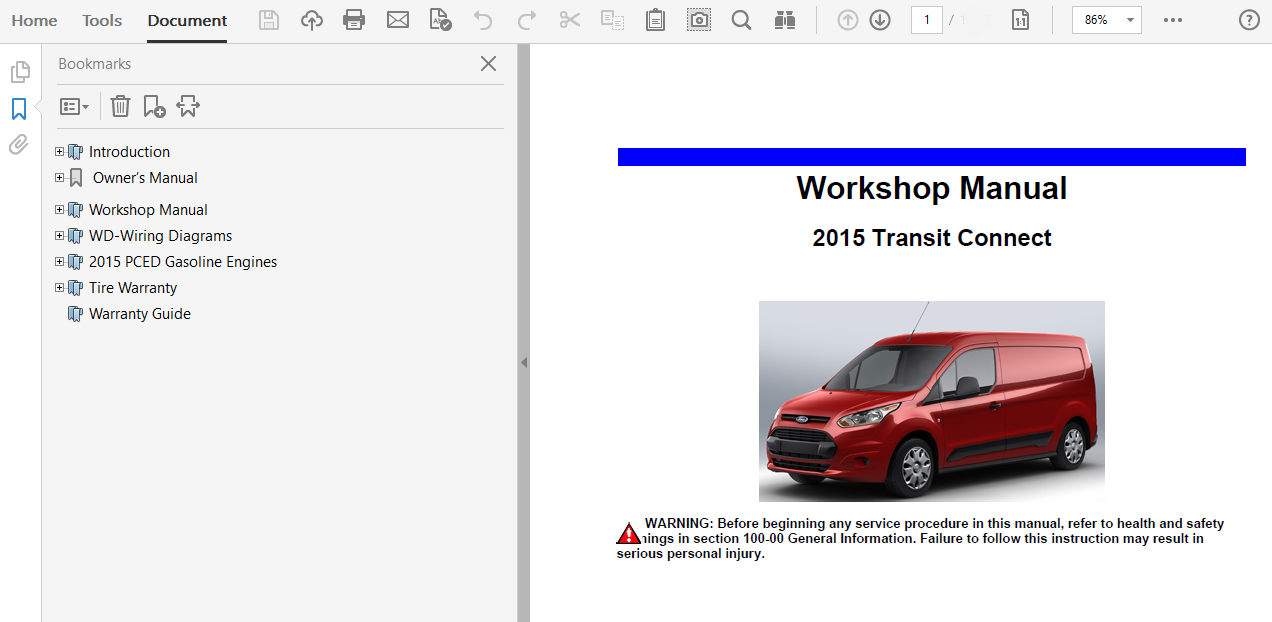Open the Warranty Guide bookmark
Viewport: 1272px width, 622px height.
(x=139, y=314)
